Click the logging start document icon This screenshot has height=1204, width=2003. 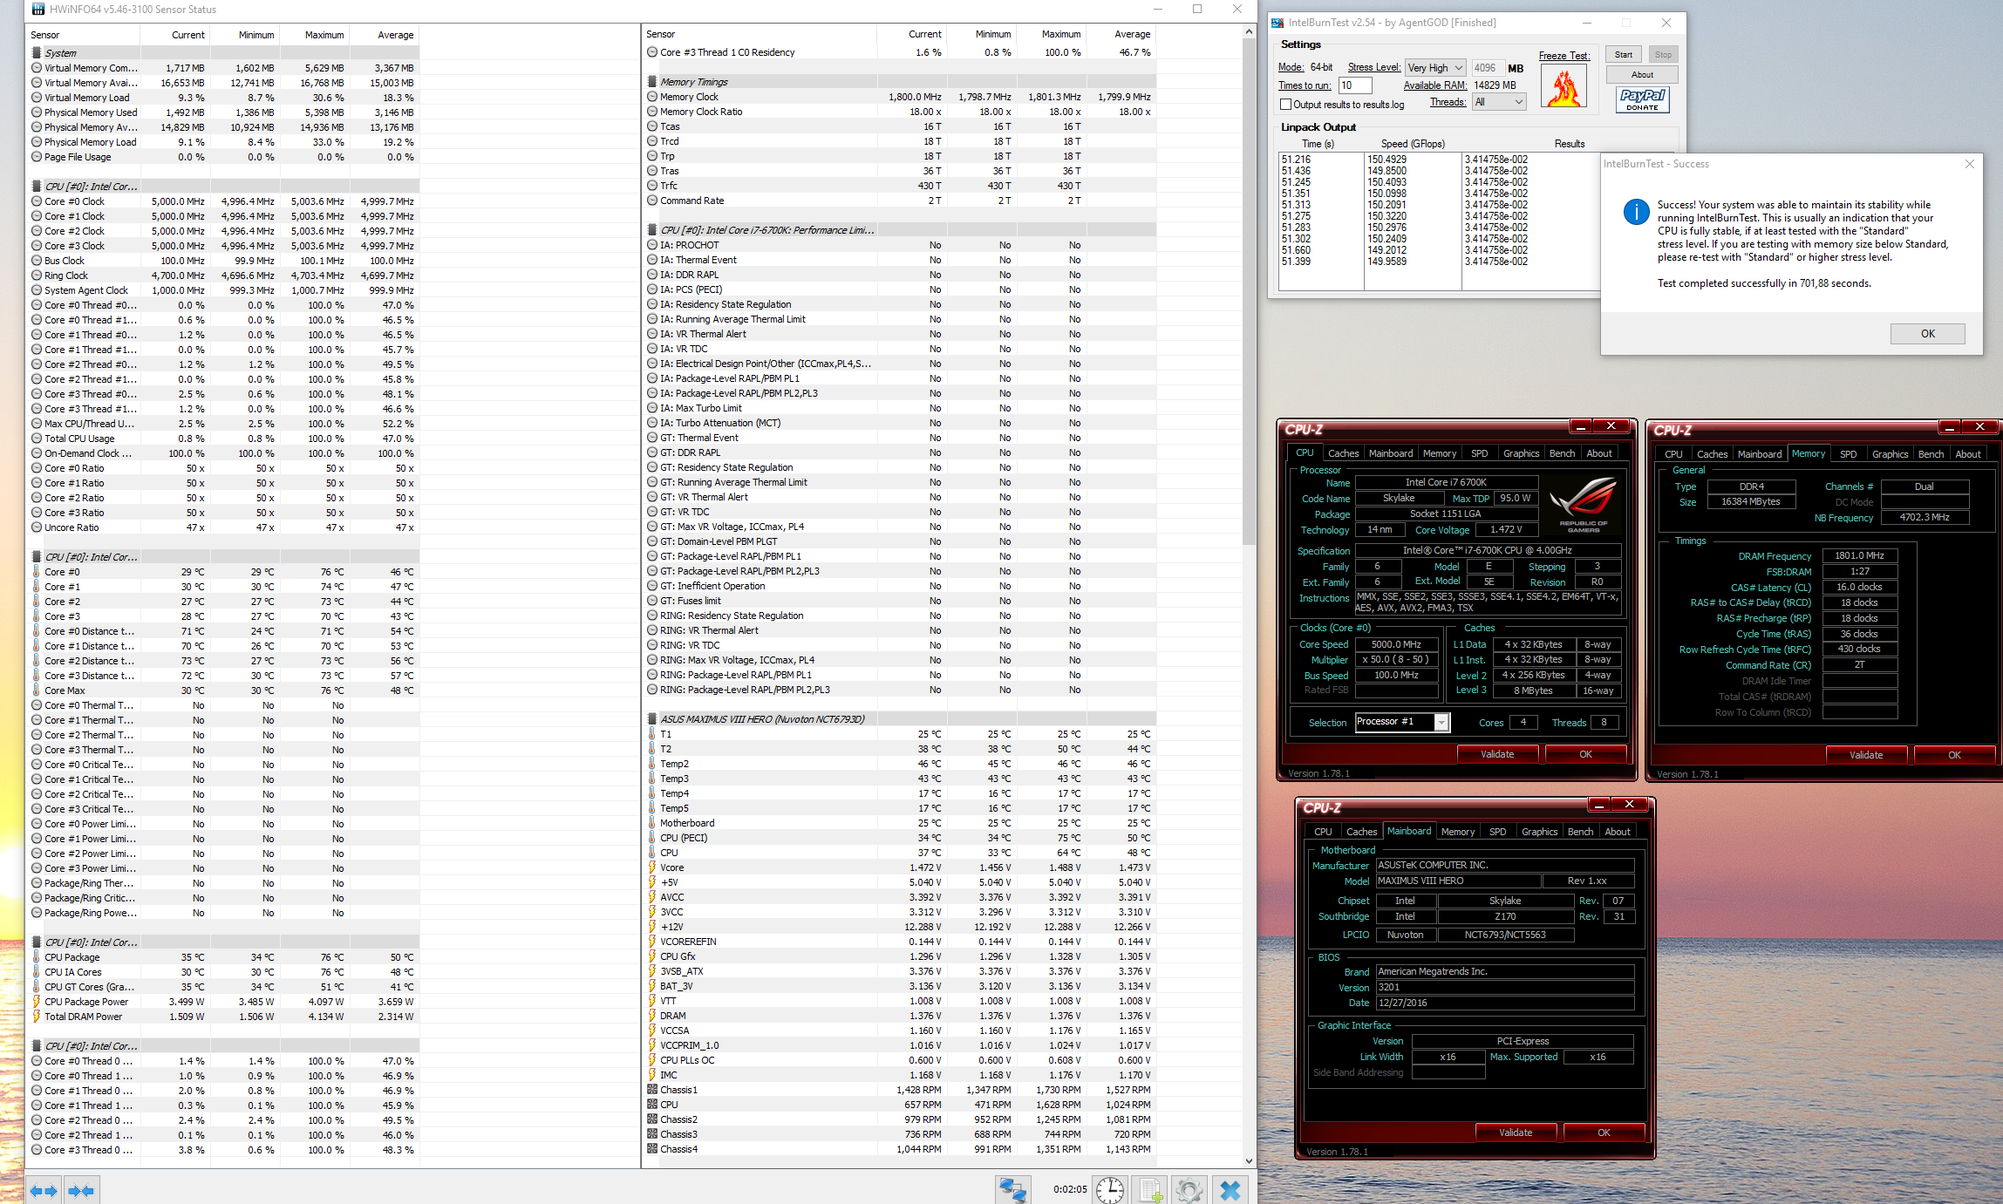pos(1150,1190)
